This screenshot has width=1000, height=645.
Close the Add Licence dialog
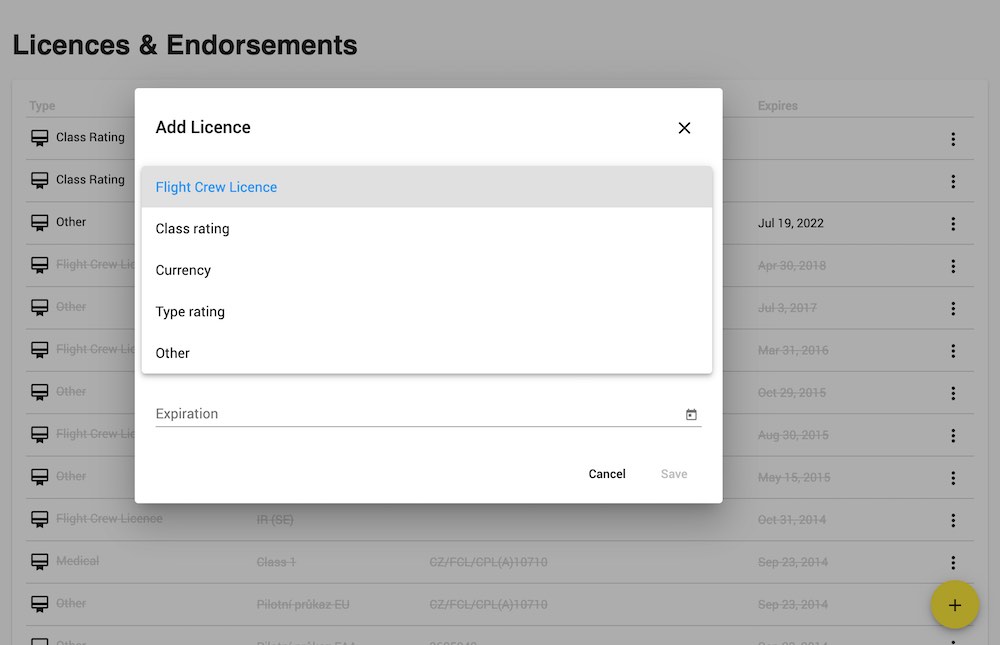[684, 128]
